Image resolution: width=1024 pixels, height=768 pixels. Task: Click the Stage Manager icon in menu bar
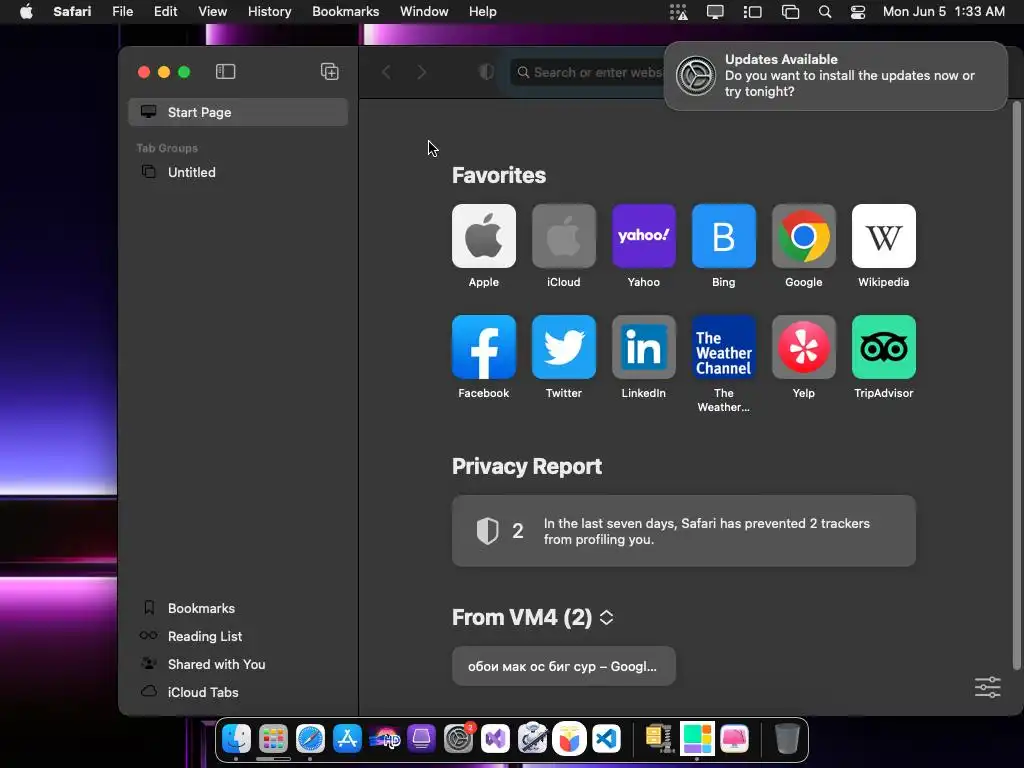click(752, 12)
